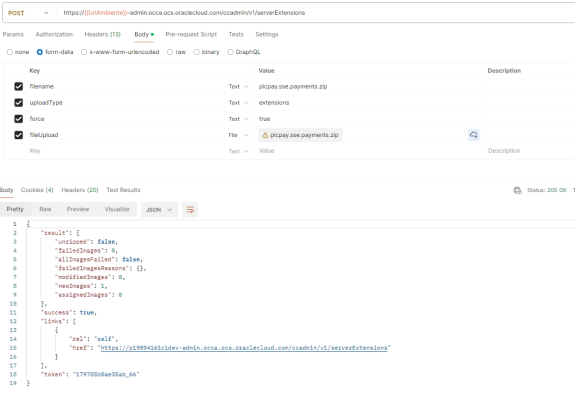This screenshot has height=395, width=587.
Task: Open the Params tab
Action: point(13,34)
